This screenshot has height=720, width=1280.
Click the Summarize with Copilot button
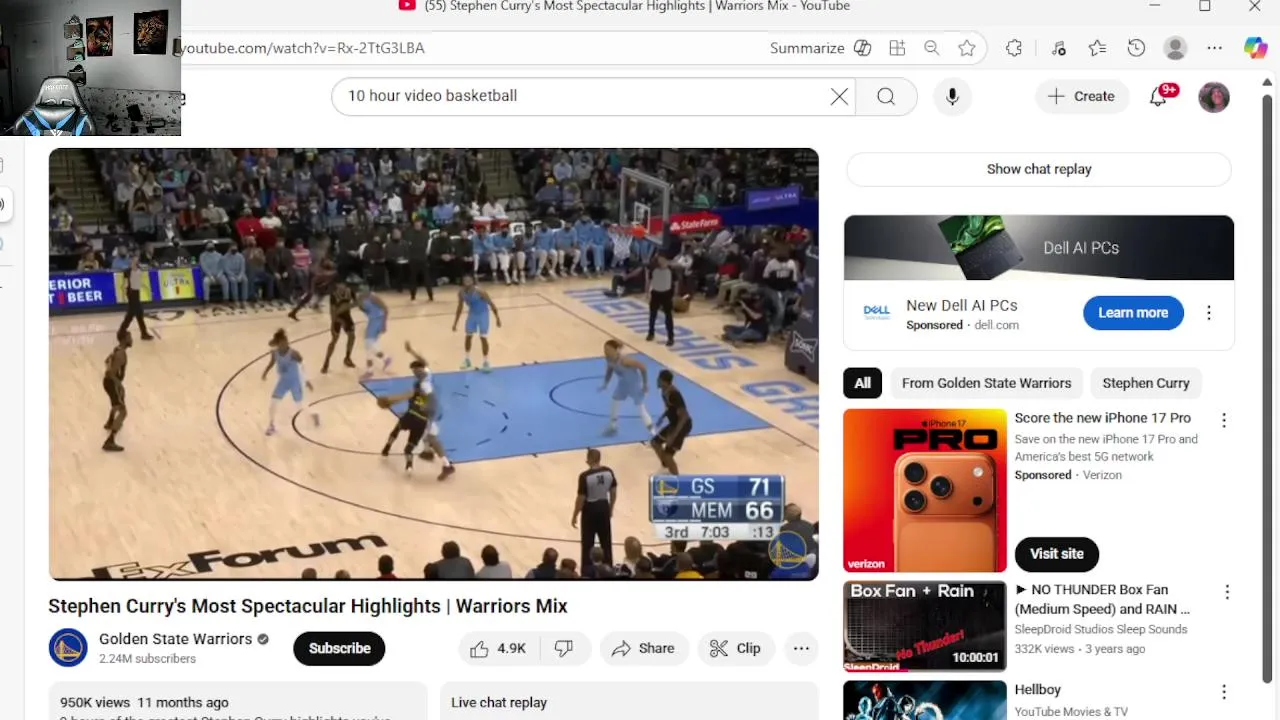pos(820,48)
